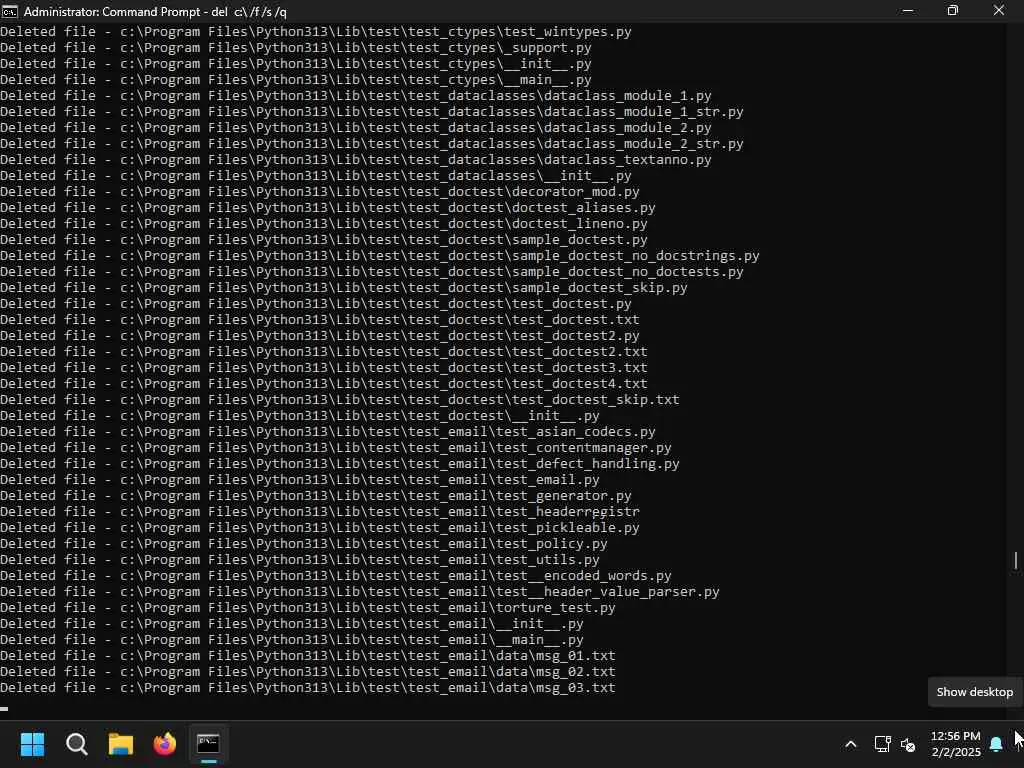The width and height of the screenshot is (1024, 768).
Task: Launch File Explorer from taskbar
Action: point(121,743)
